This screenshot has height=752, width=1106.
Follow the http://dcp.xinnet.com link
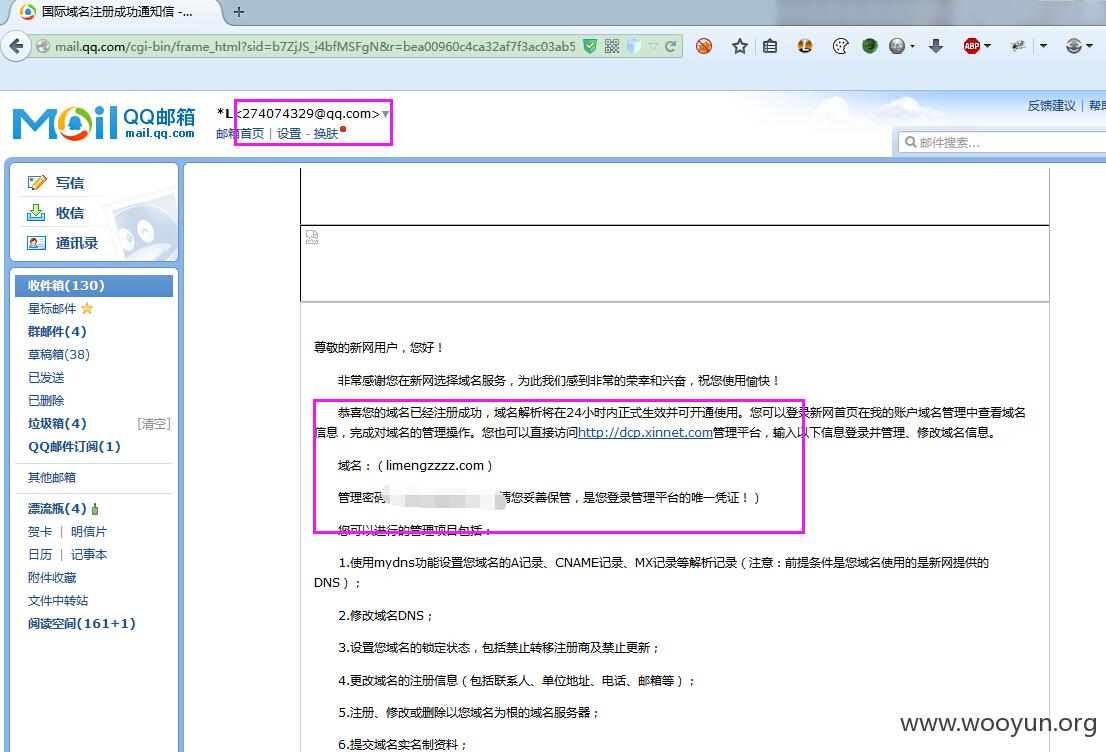[x=645, y=432]
